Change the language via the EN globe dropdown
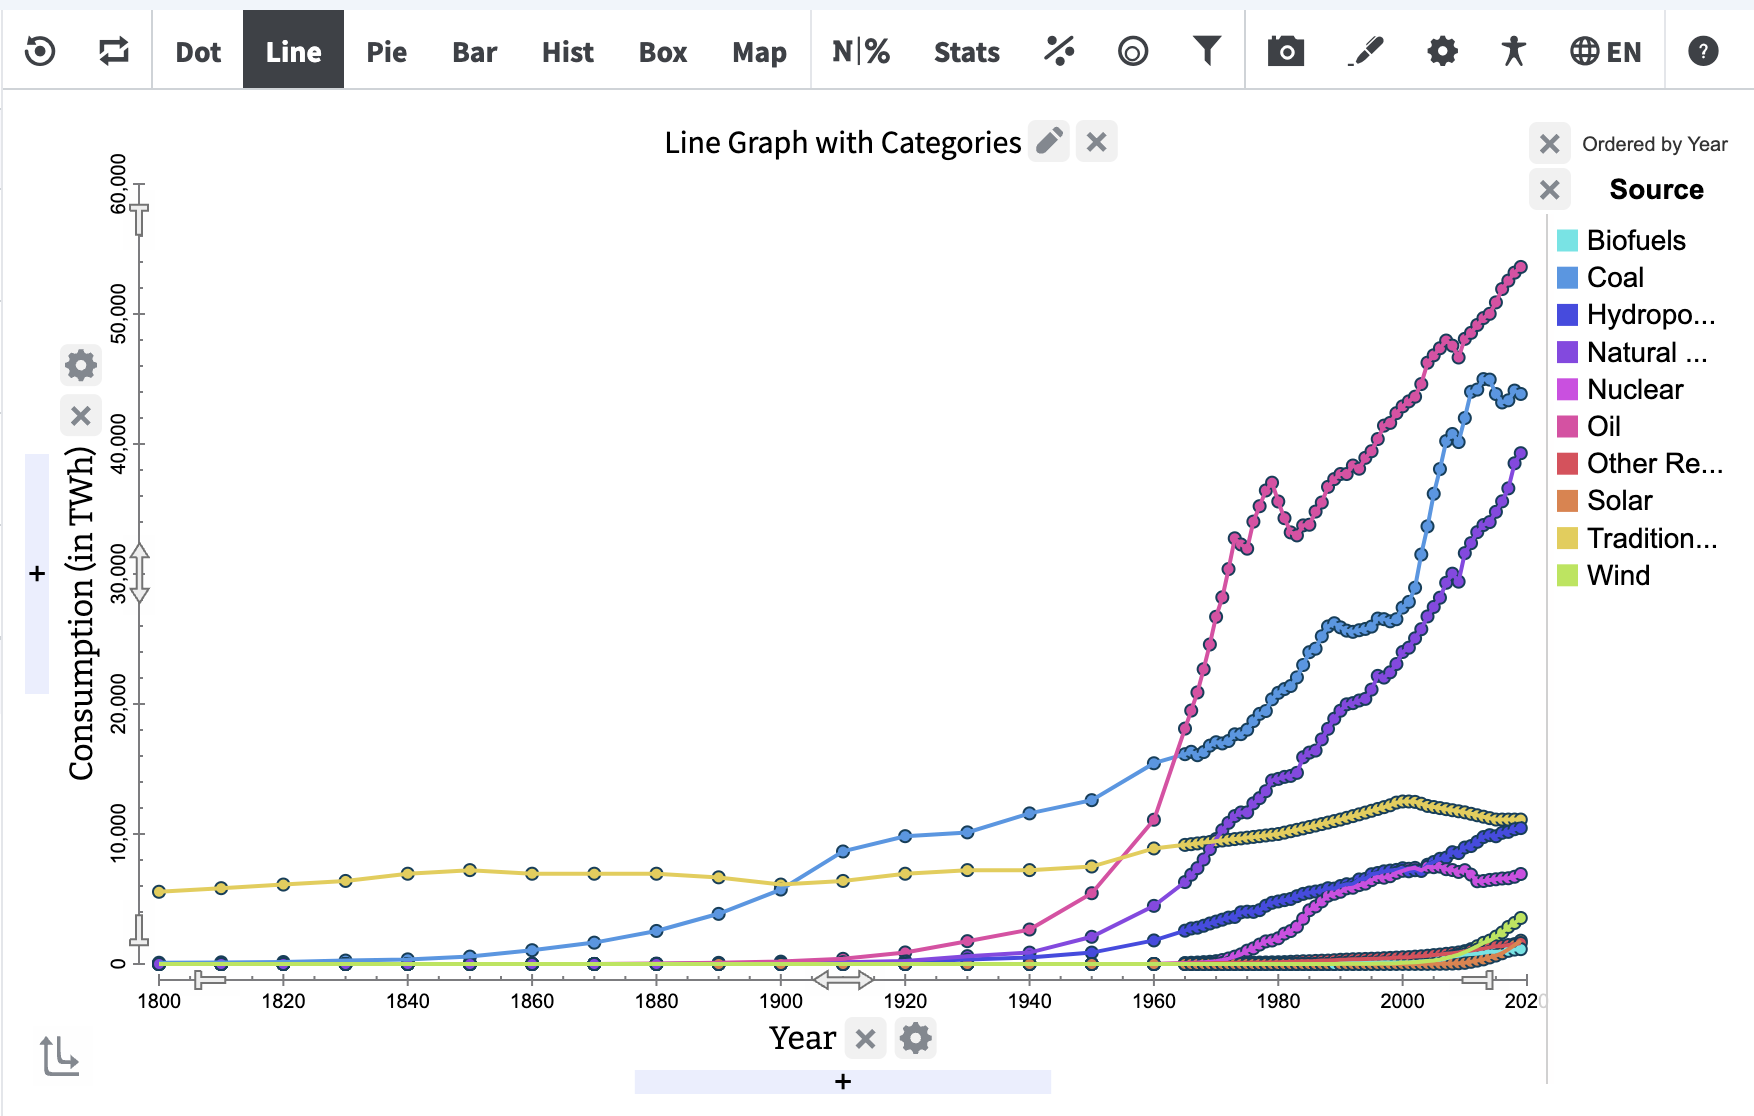Image resolution: width=1754 pixels, height=1116 pixels. pos(1605,51)
